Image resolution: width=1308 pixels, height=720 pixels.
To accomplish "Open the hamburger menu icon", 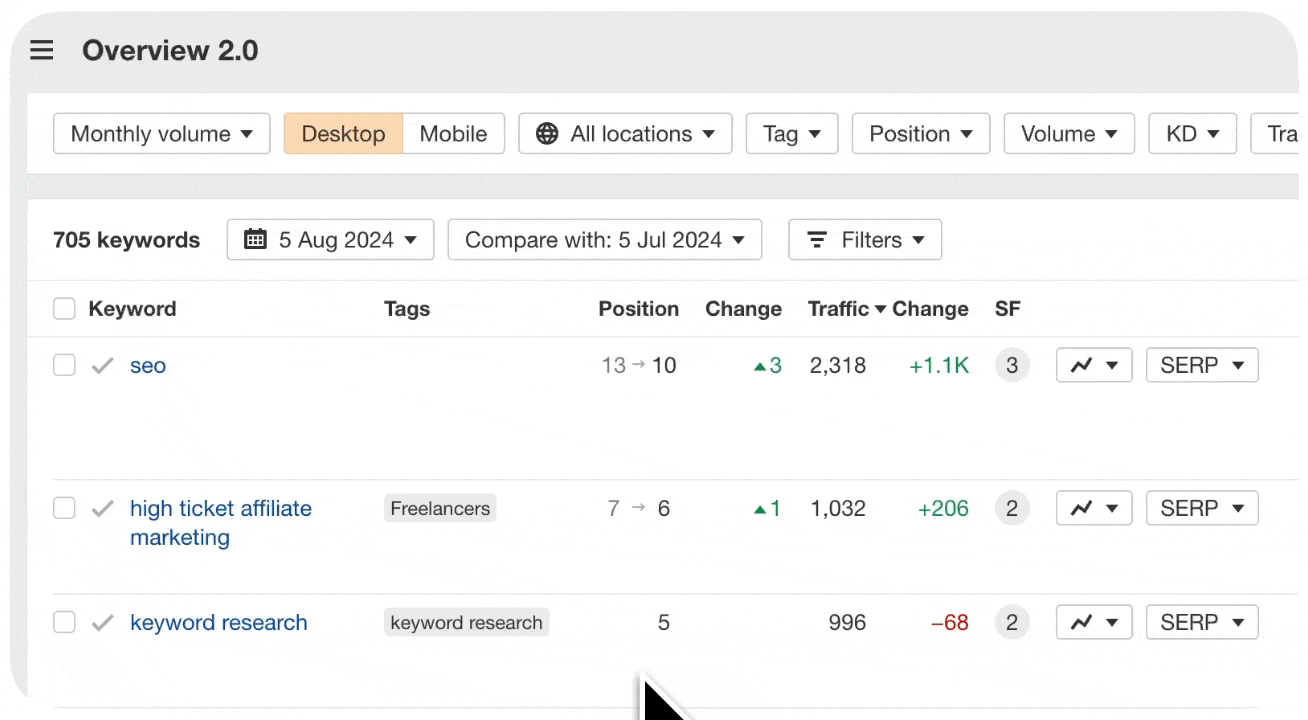I will pyautogui.click(x=41, y=50).
